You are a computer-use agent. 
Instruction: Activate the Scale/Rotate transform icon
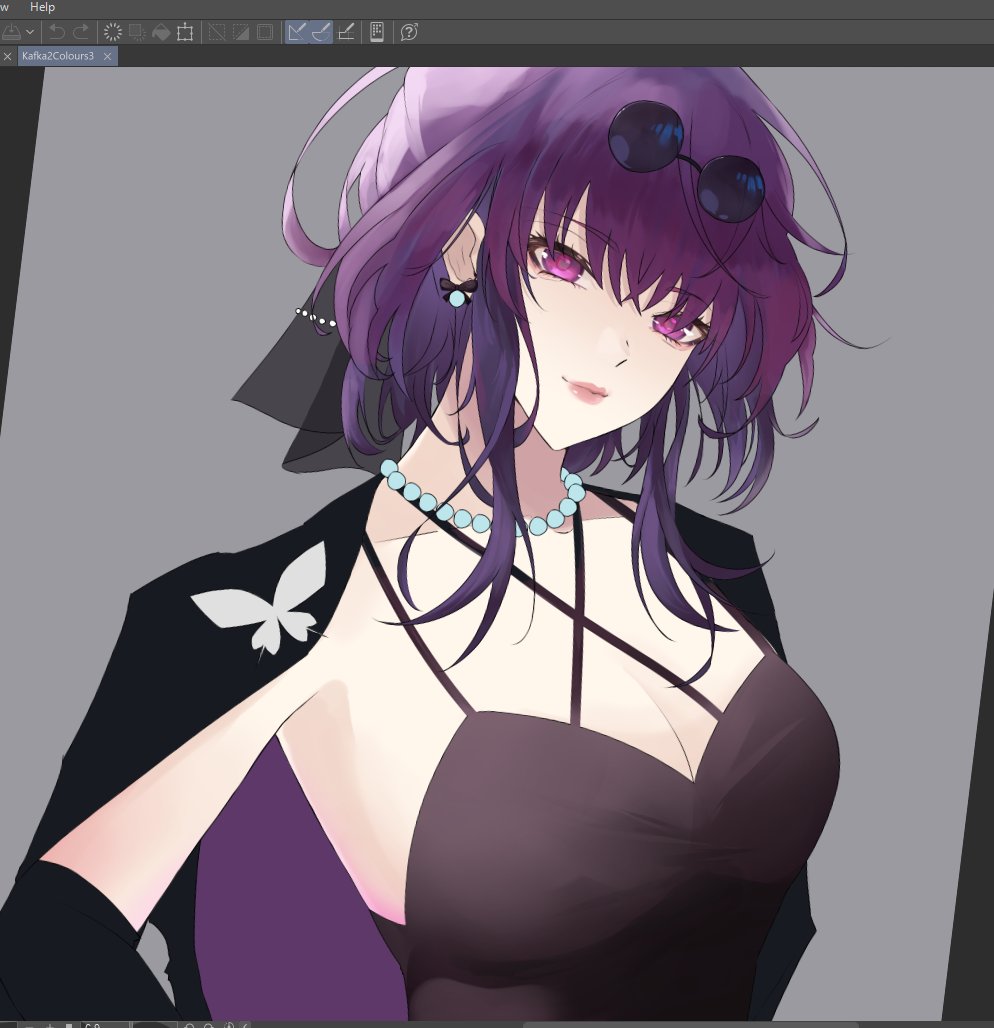[x=186, y=31]
